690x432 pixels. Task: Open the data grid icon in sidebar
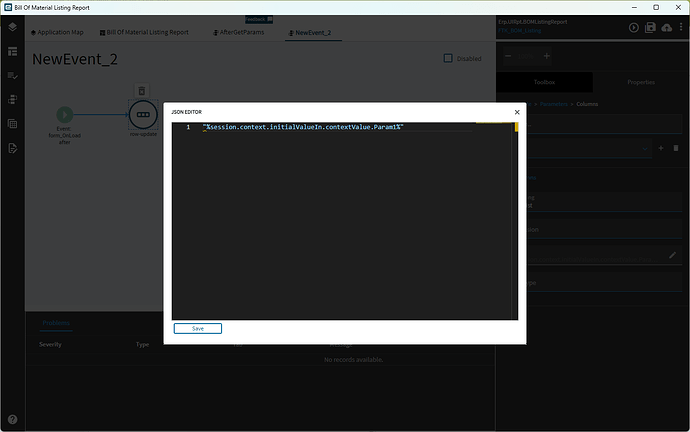click(x=12, y=124)
